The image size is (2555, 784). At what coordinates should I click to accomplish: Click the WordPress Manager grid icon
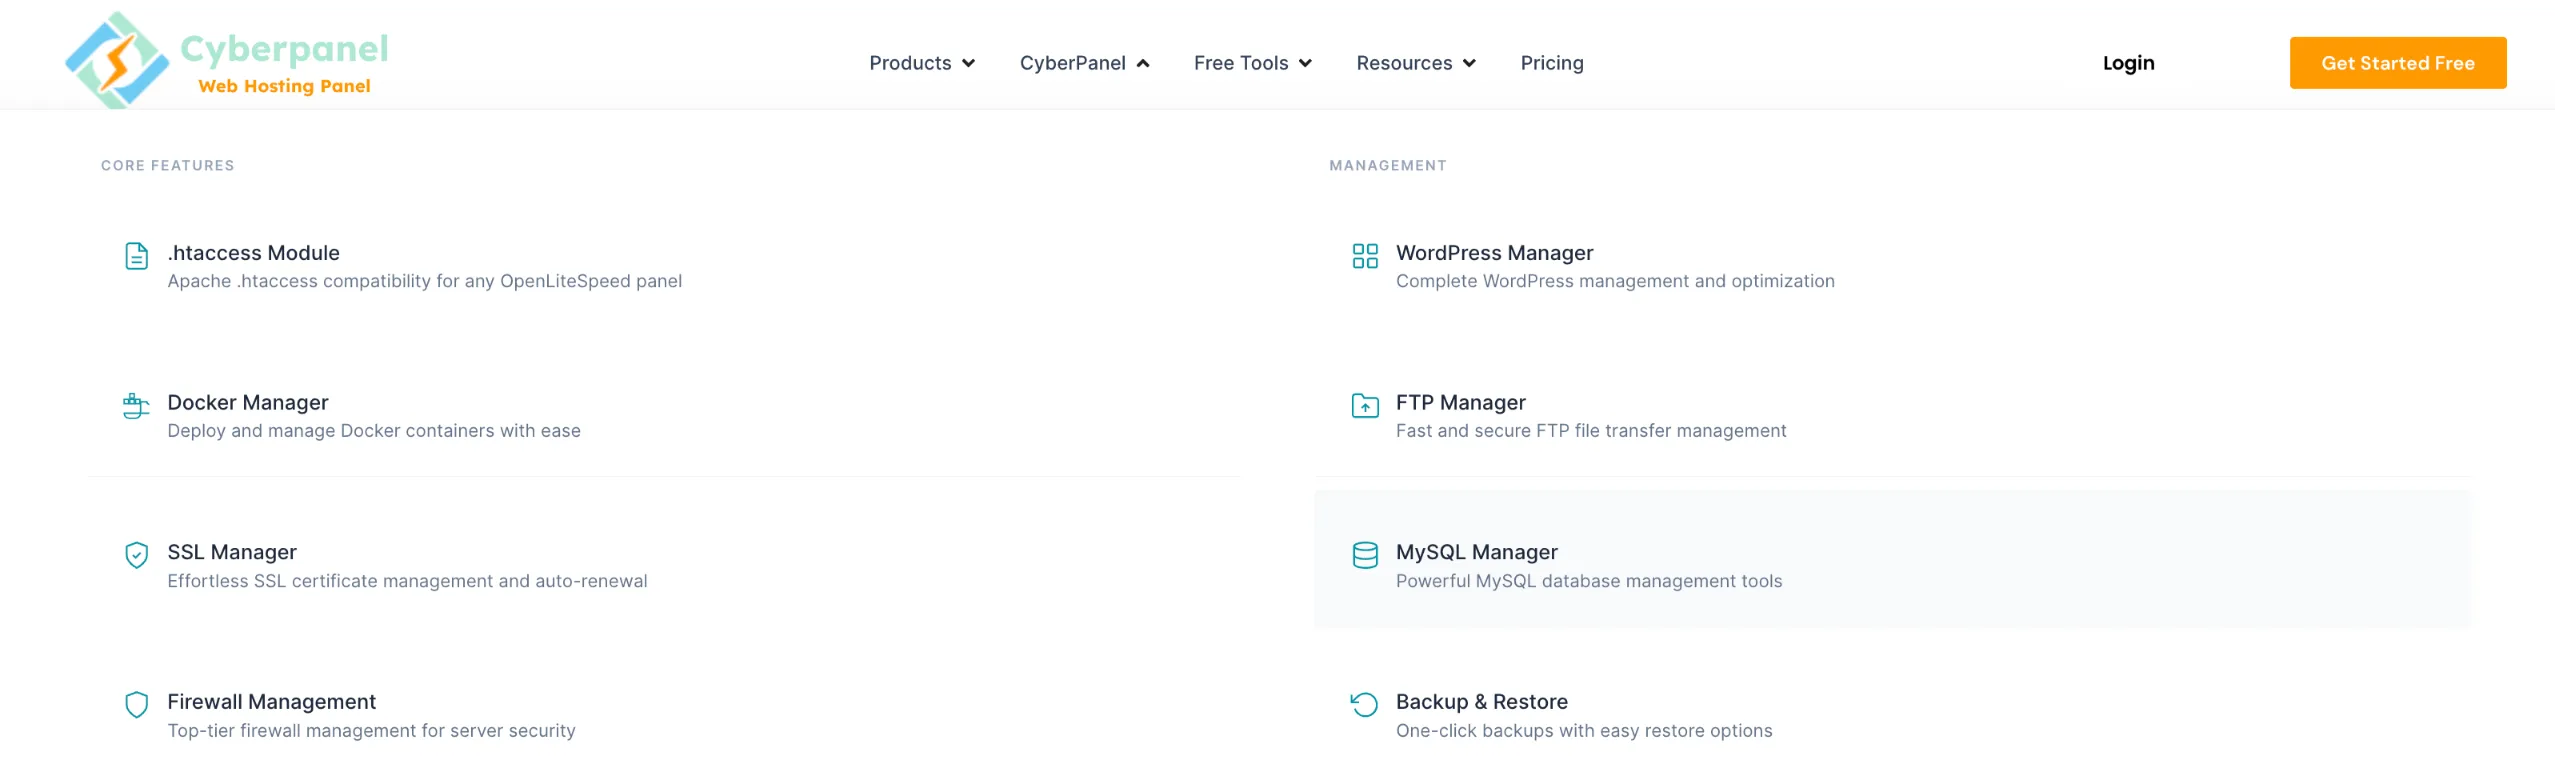pos(1365,256)
